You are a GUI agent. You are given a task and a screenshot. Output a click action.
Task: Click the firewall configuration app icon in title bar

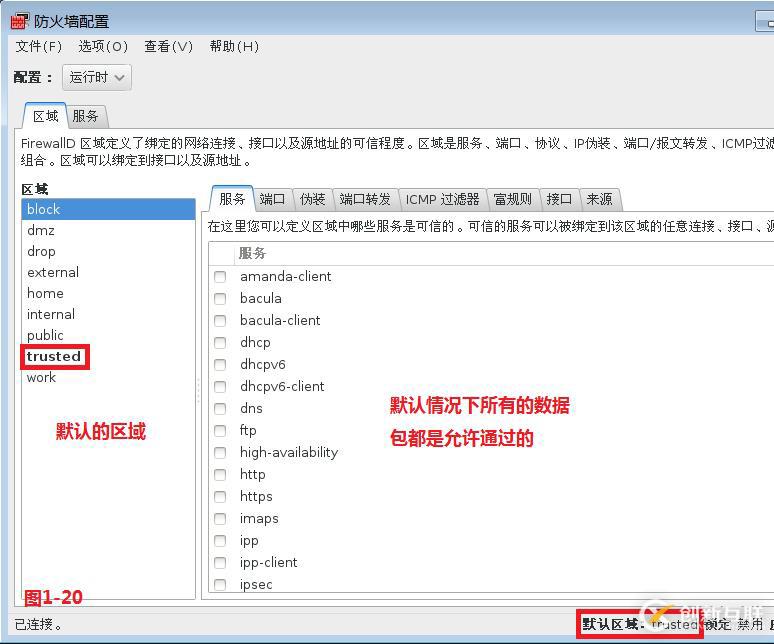tap(19, 21)
